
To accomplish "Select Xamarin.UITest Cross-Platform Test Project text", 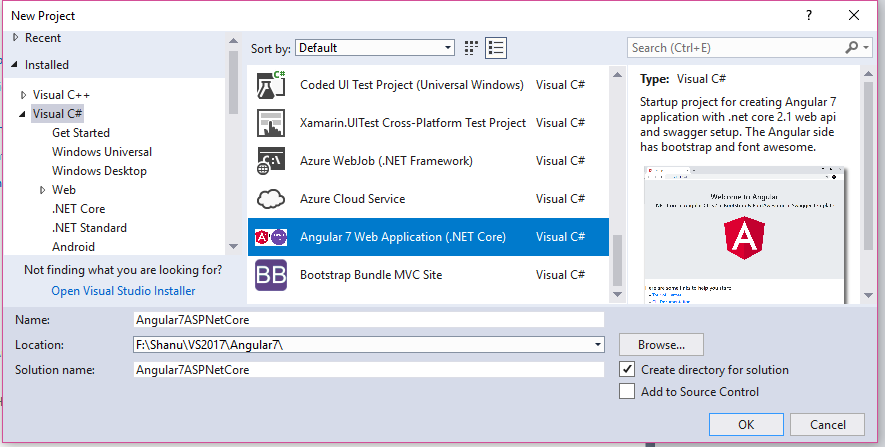I will click(413, 123).
